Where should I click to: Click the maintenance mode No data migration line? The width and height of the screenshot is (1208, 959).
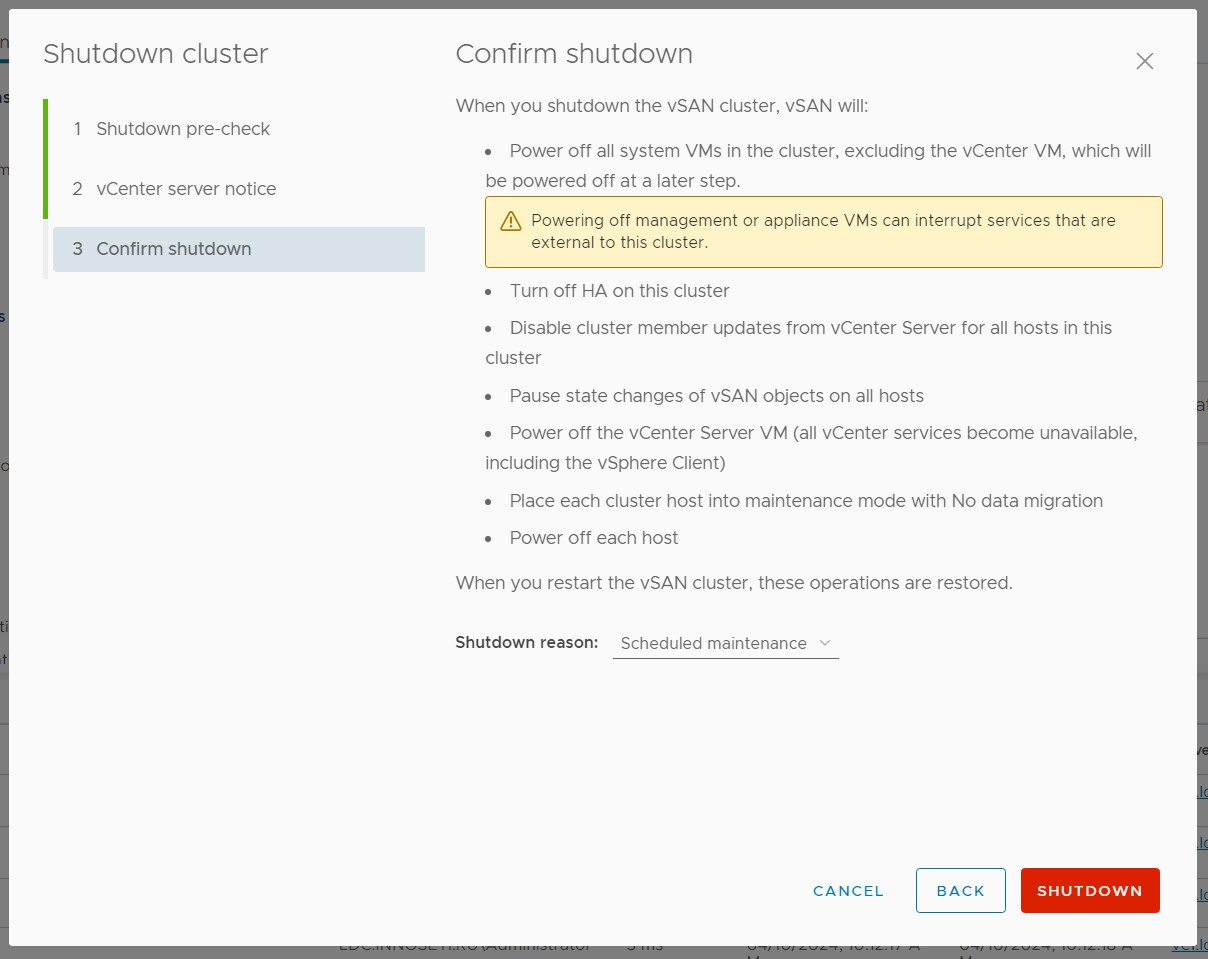click(x=806, y=501)
